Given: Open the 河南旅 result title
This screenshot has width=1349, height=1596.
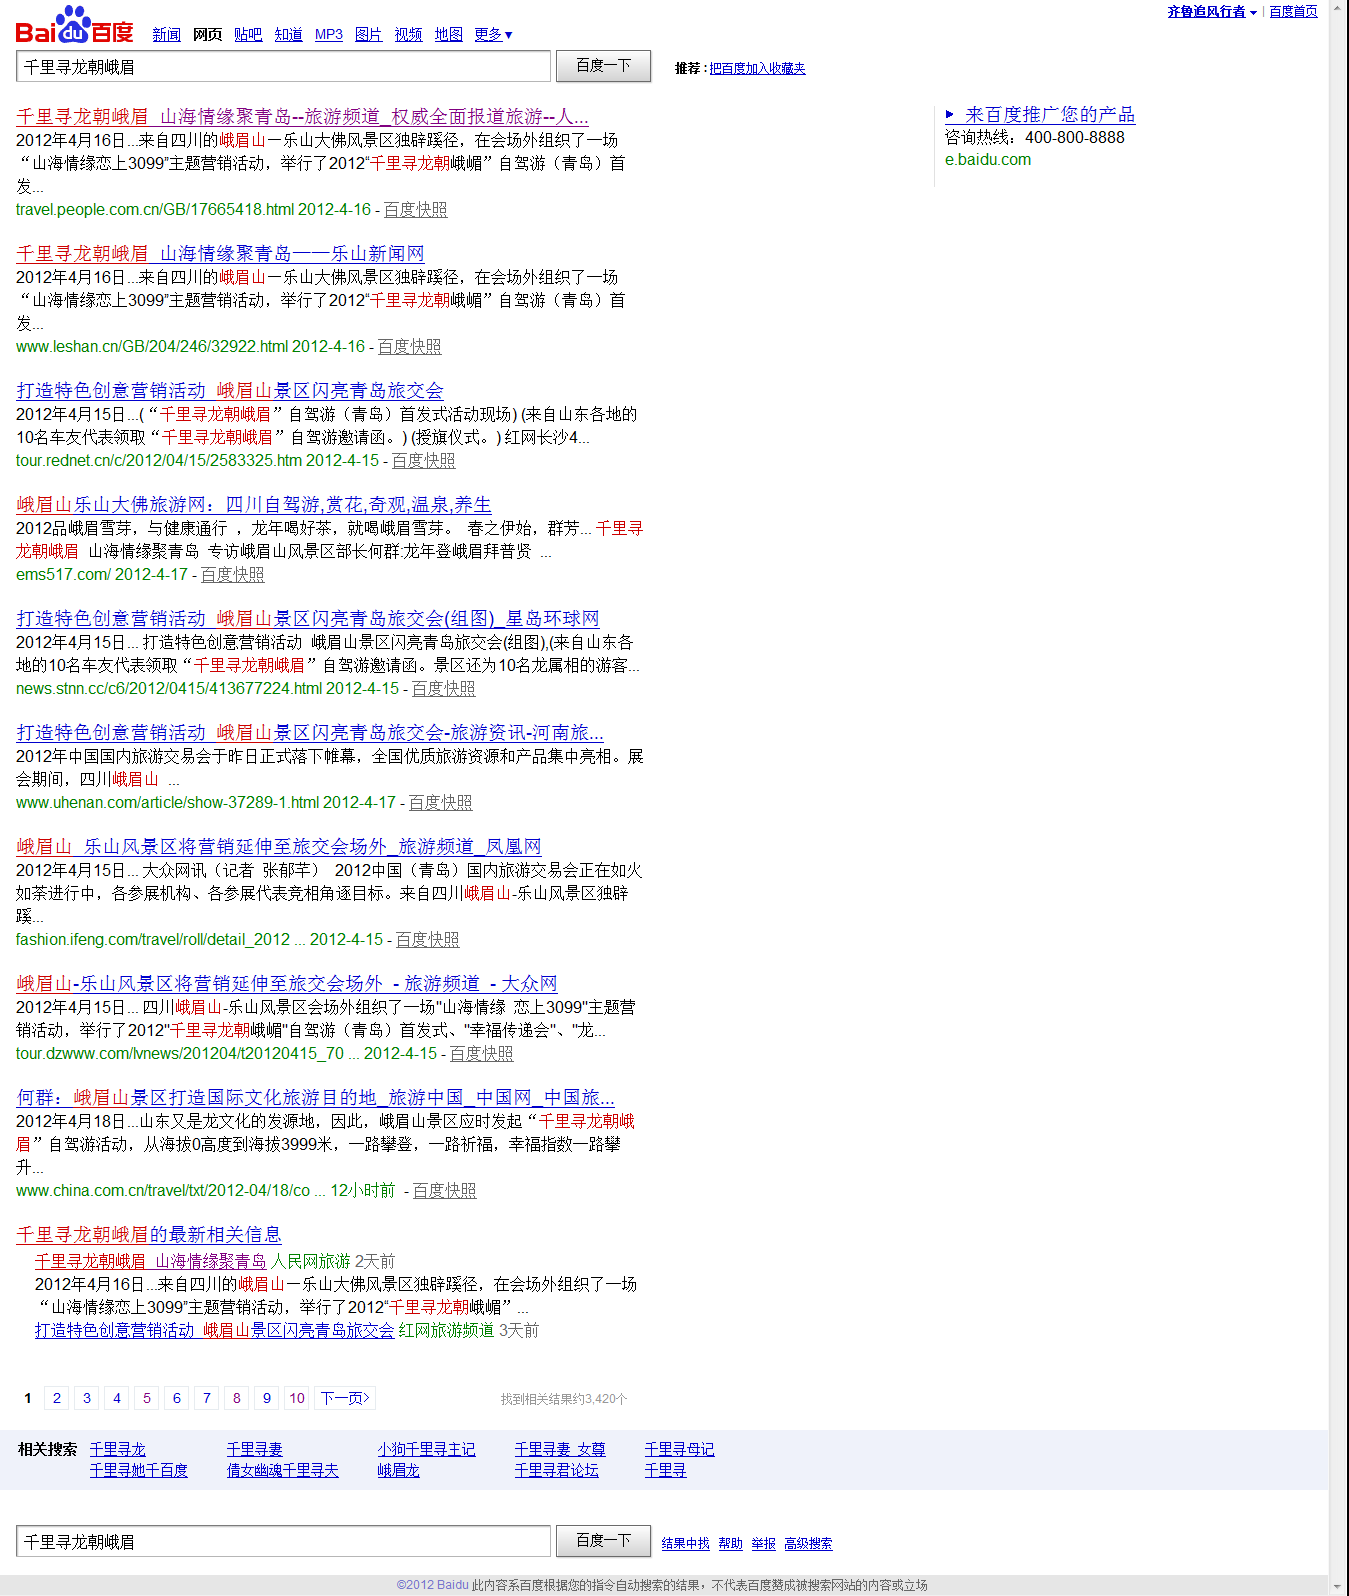Looking at the screenshot, I should [x=310, y=733].
